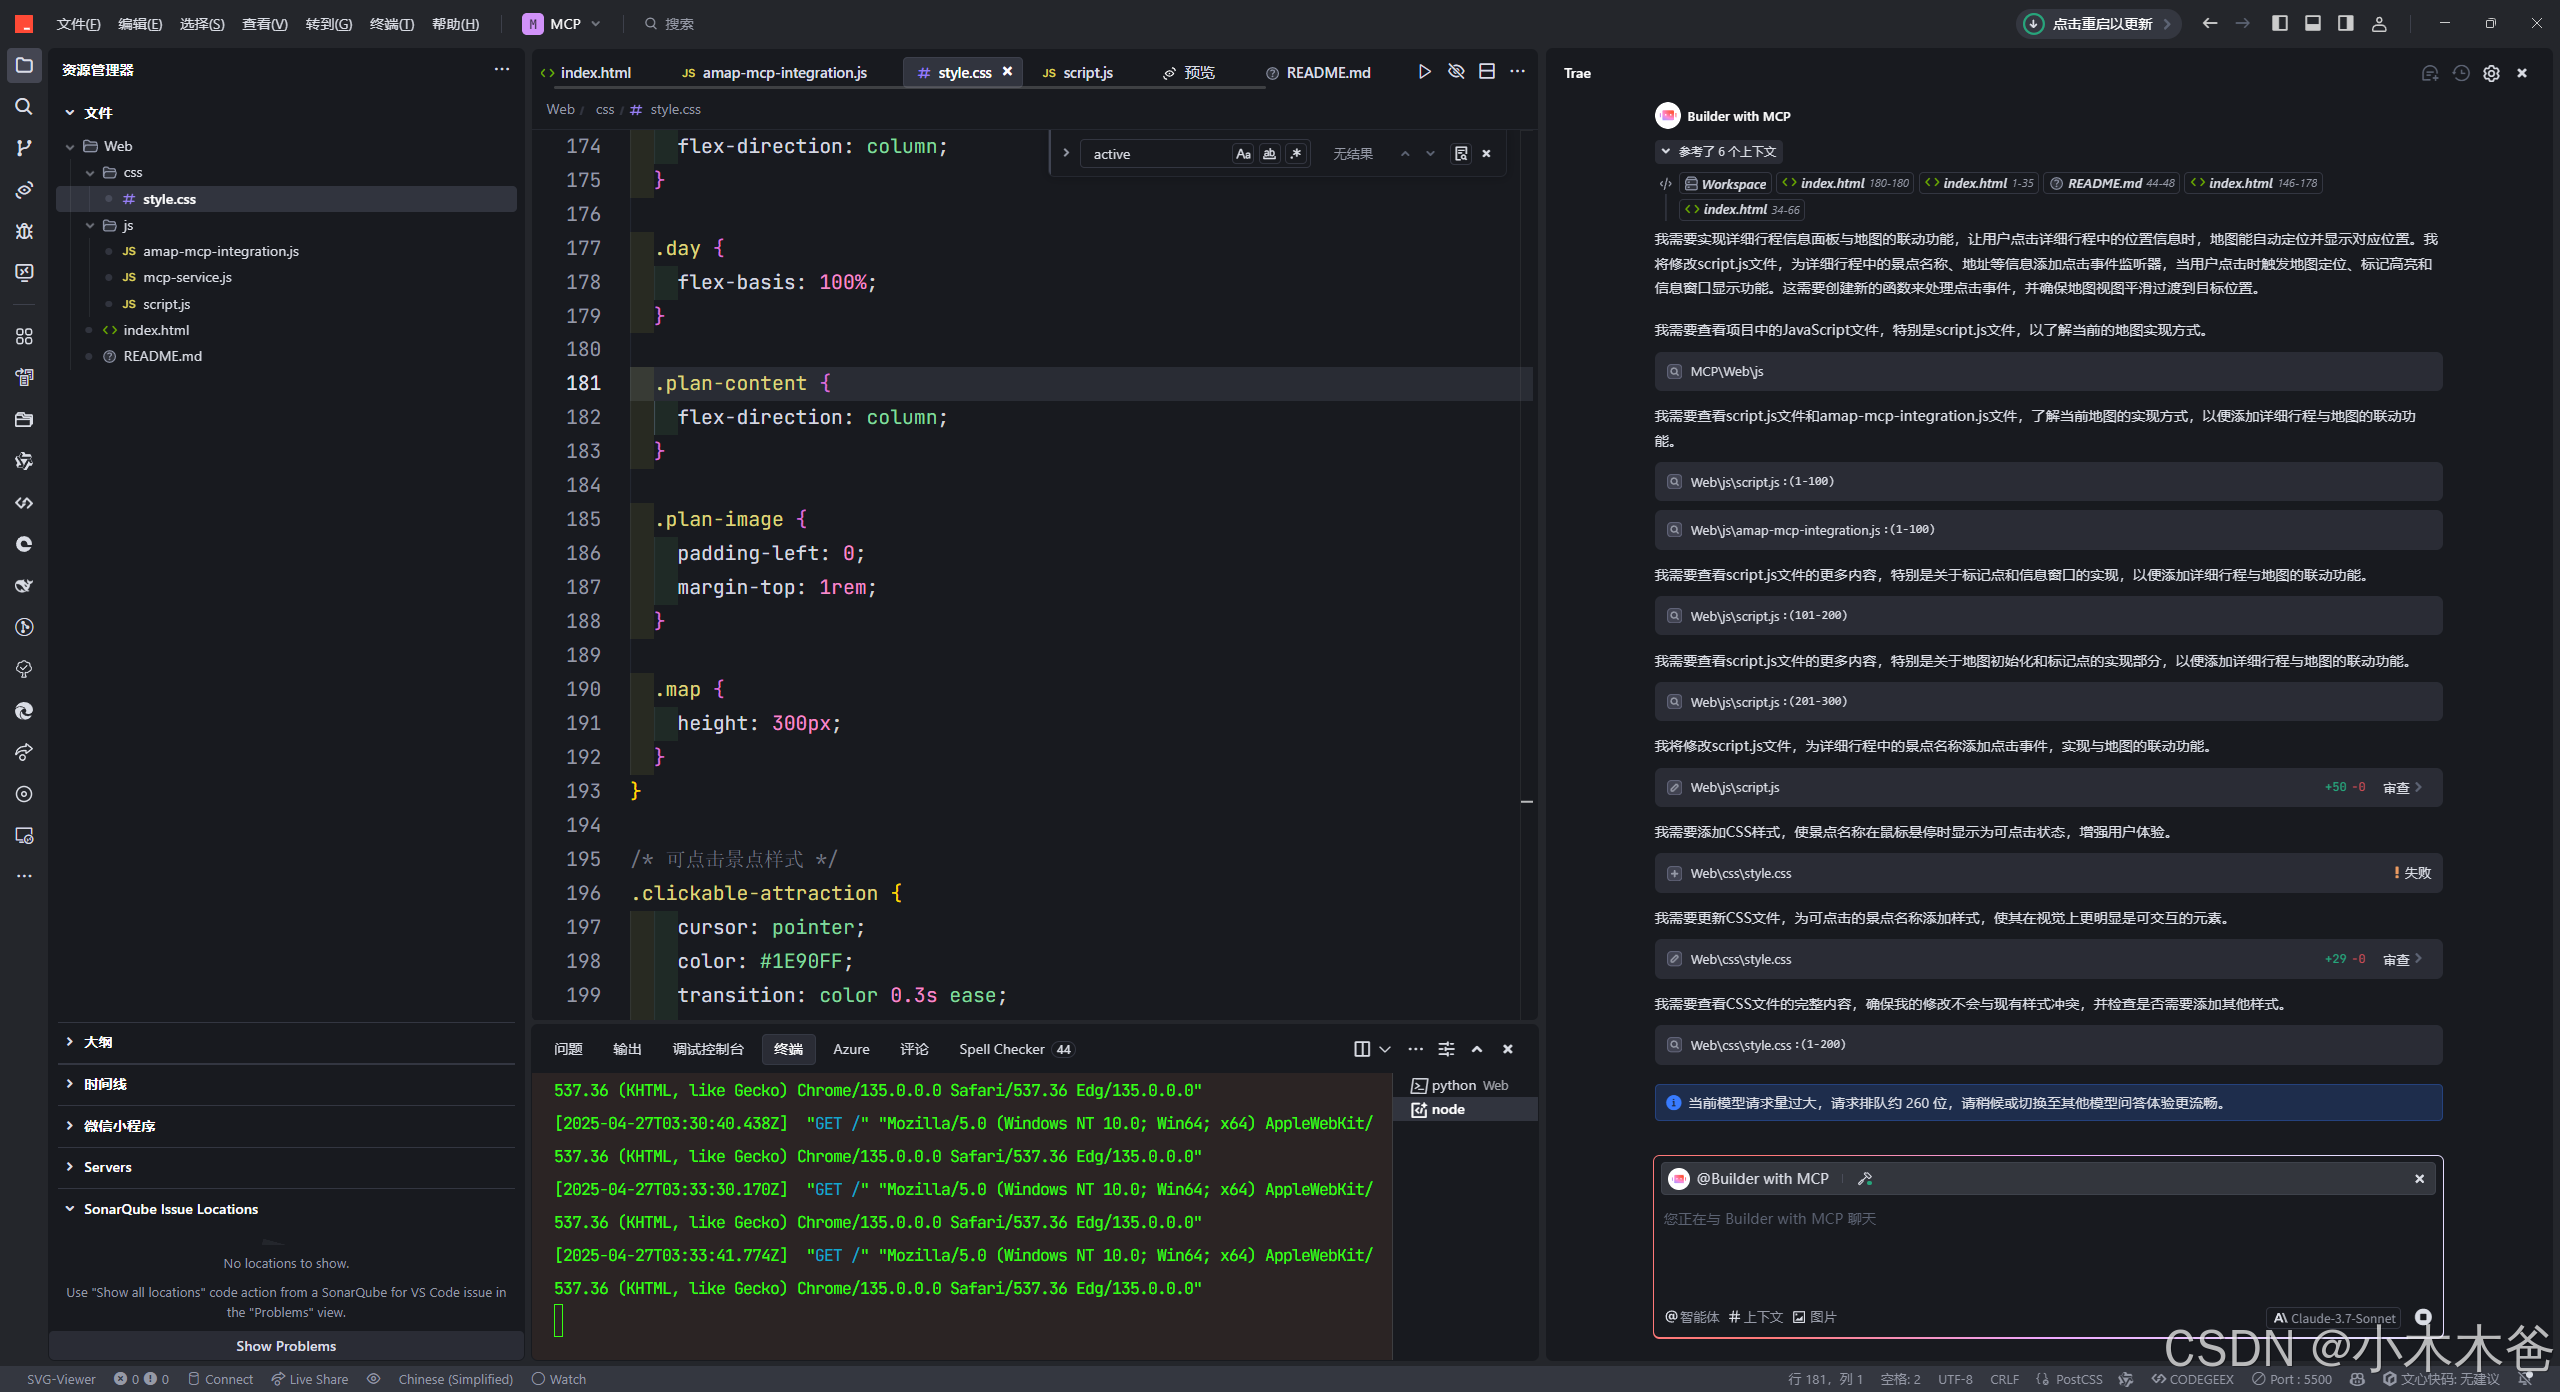
Task: Open the Claude-3.7-Sonnet model selector
Action: point(2335,1318)
